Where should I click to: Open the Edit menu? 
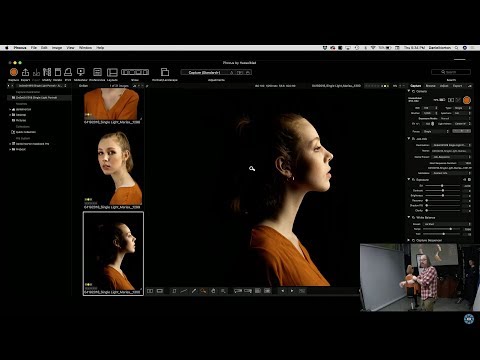[44, 48]
